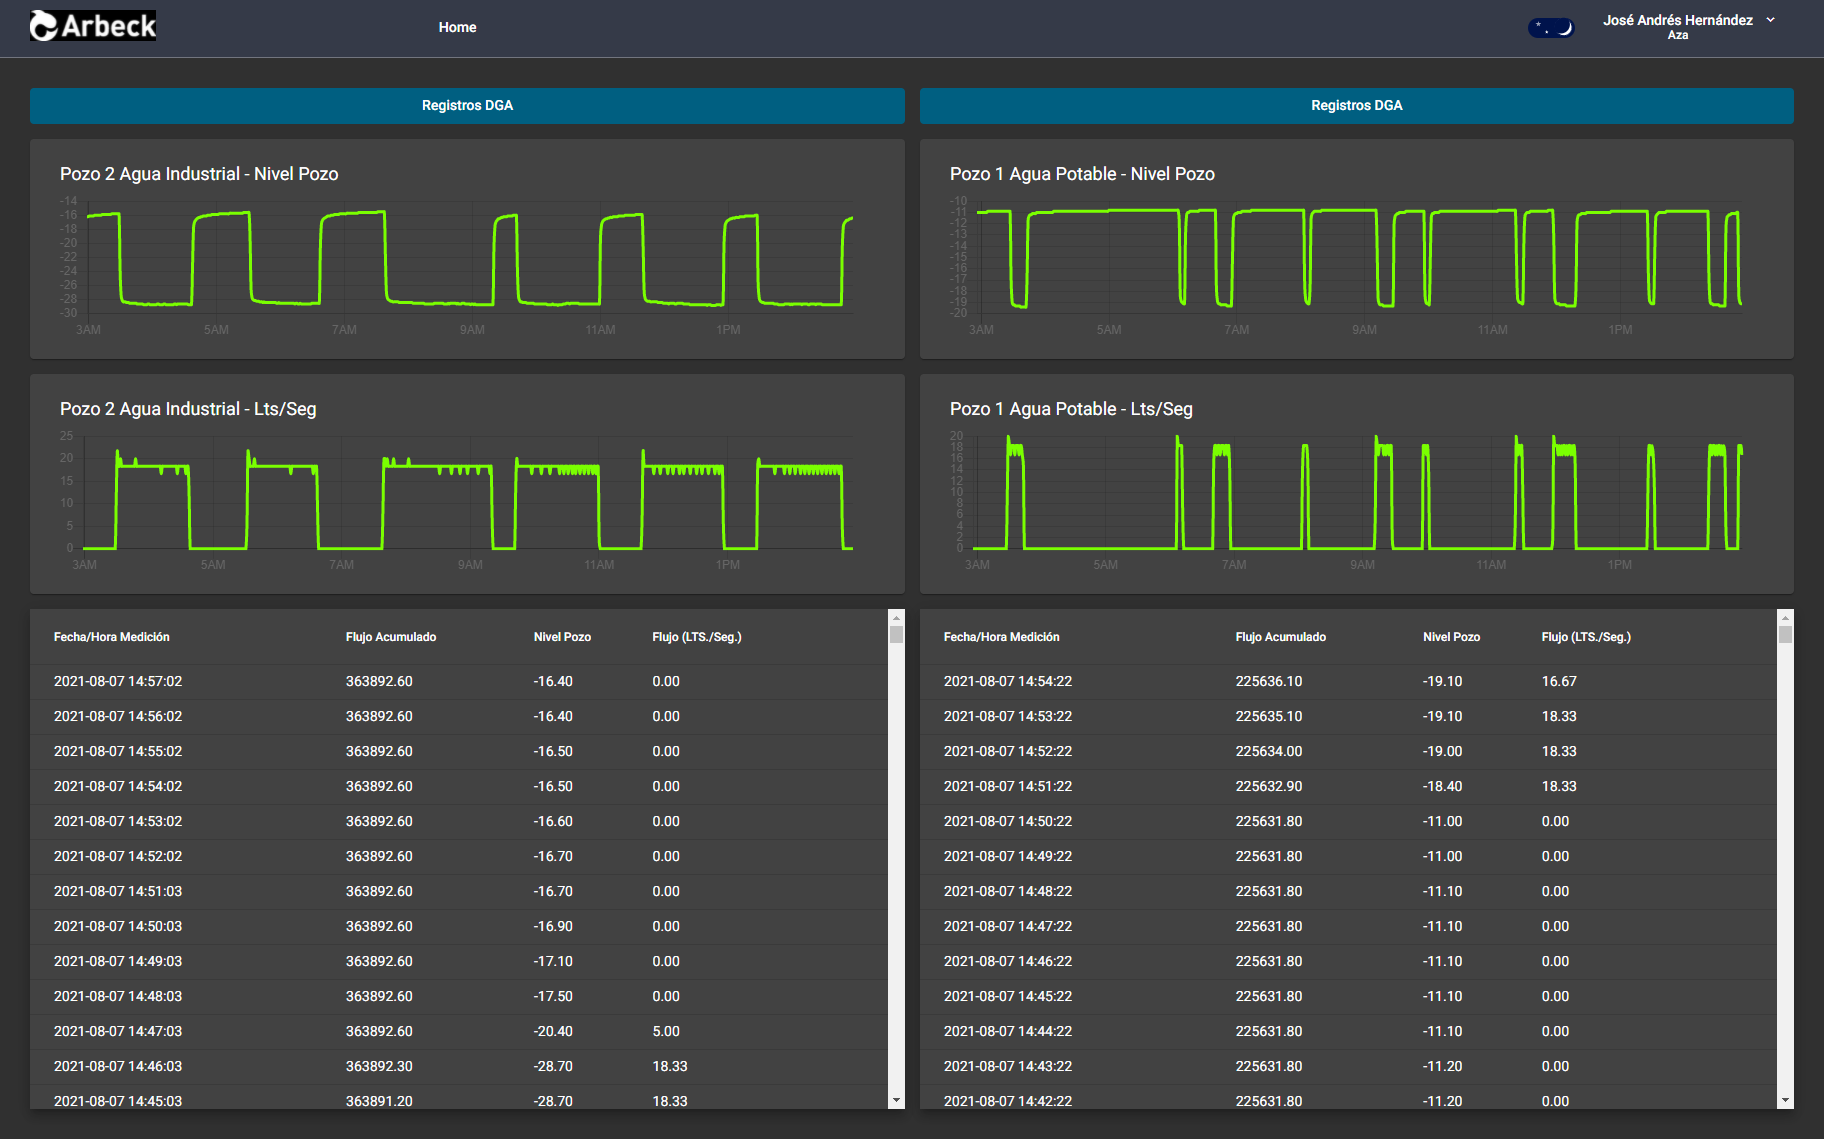The height and width of the screenshot is (1139, 1824).
Task: Click accumulated value 225635.10
Action: [1269, 716]
